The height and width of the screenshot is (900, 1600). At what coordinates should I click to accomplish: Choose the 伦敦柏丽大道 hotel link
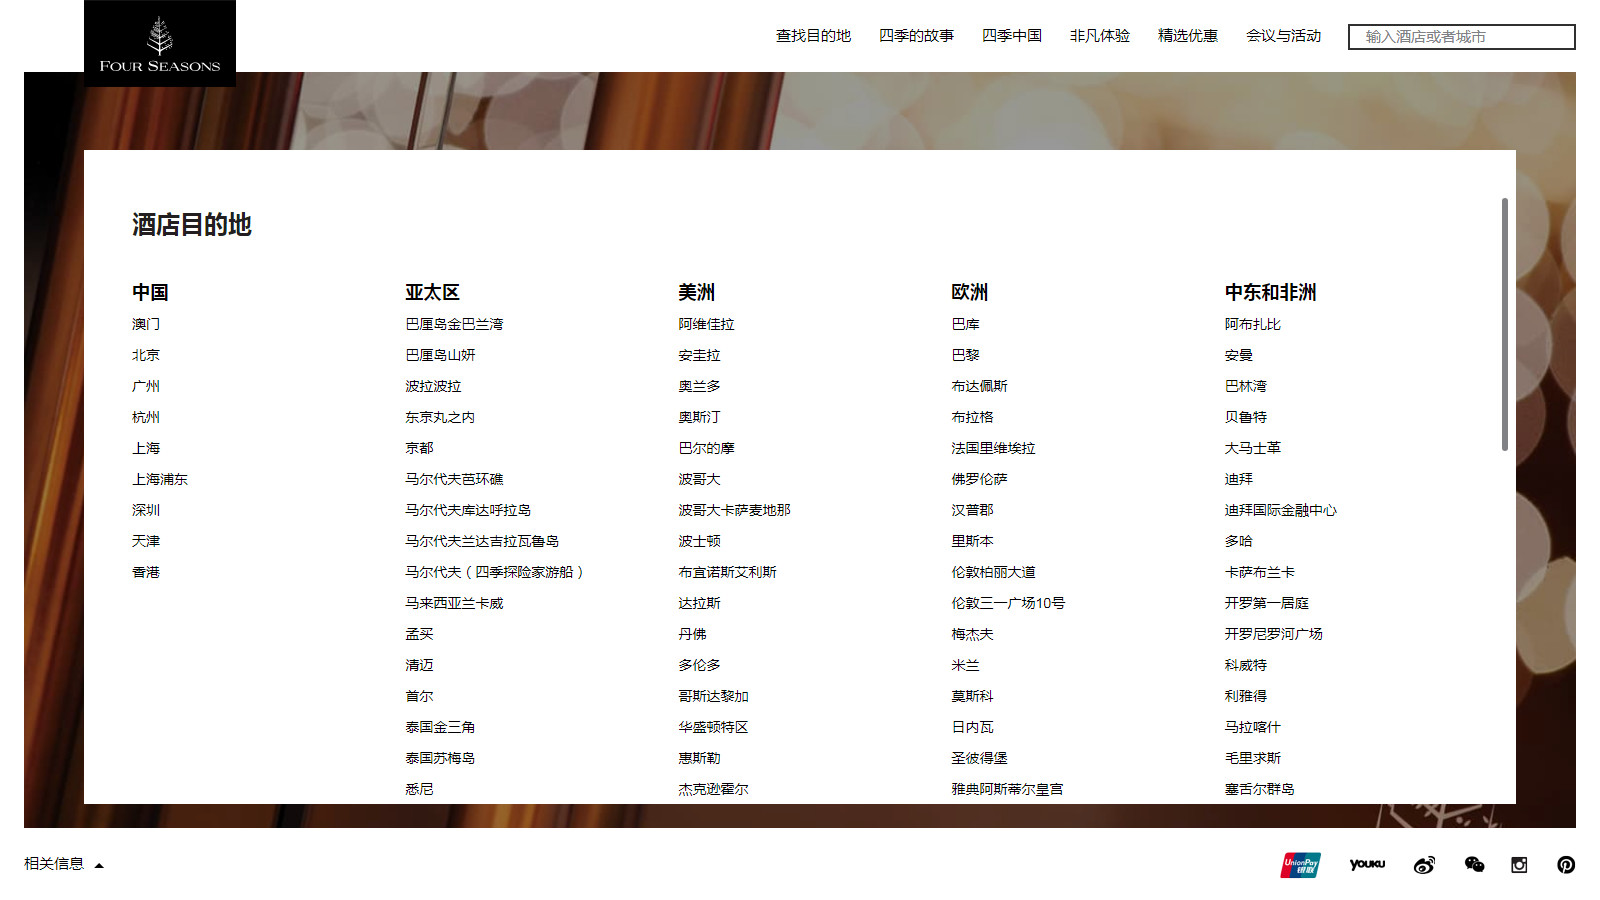point(993,572)
